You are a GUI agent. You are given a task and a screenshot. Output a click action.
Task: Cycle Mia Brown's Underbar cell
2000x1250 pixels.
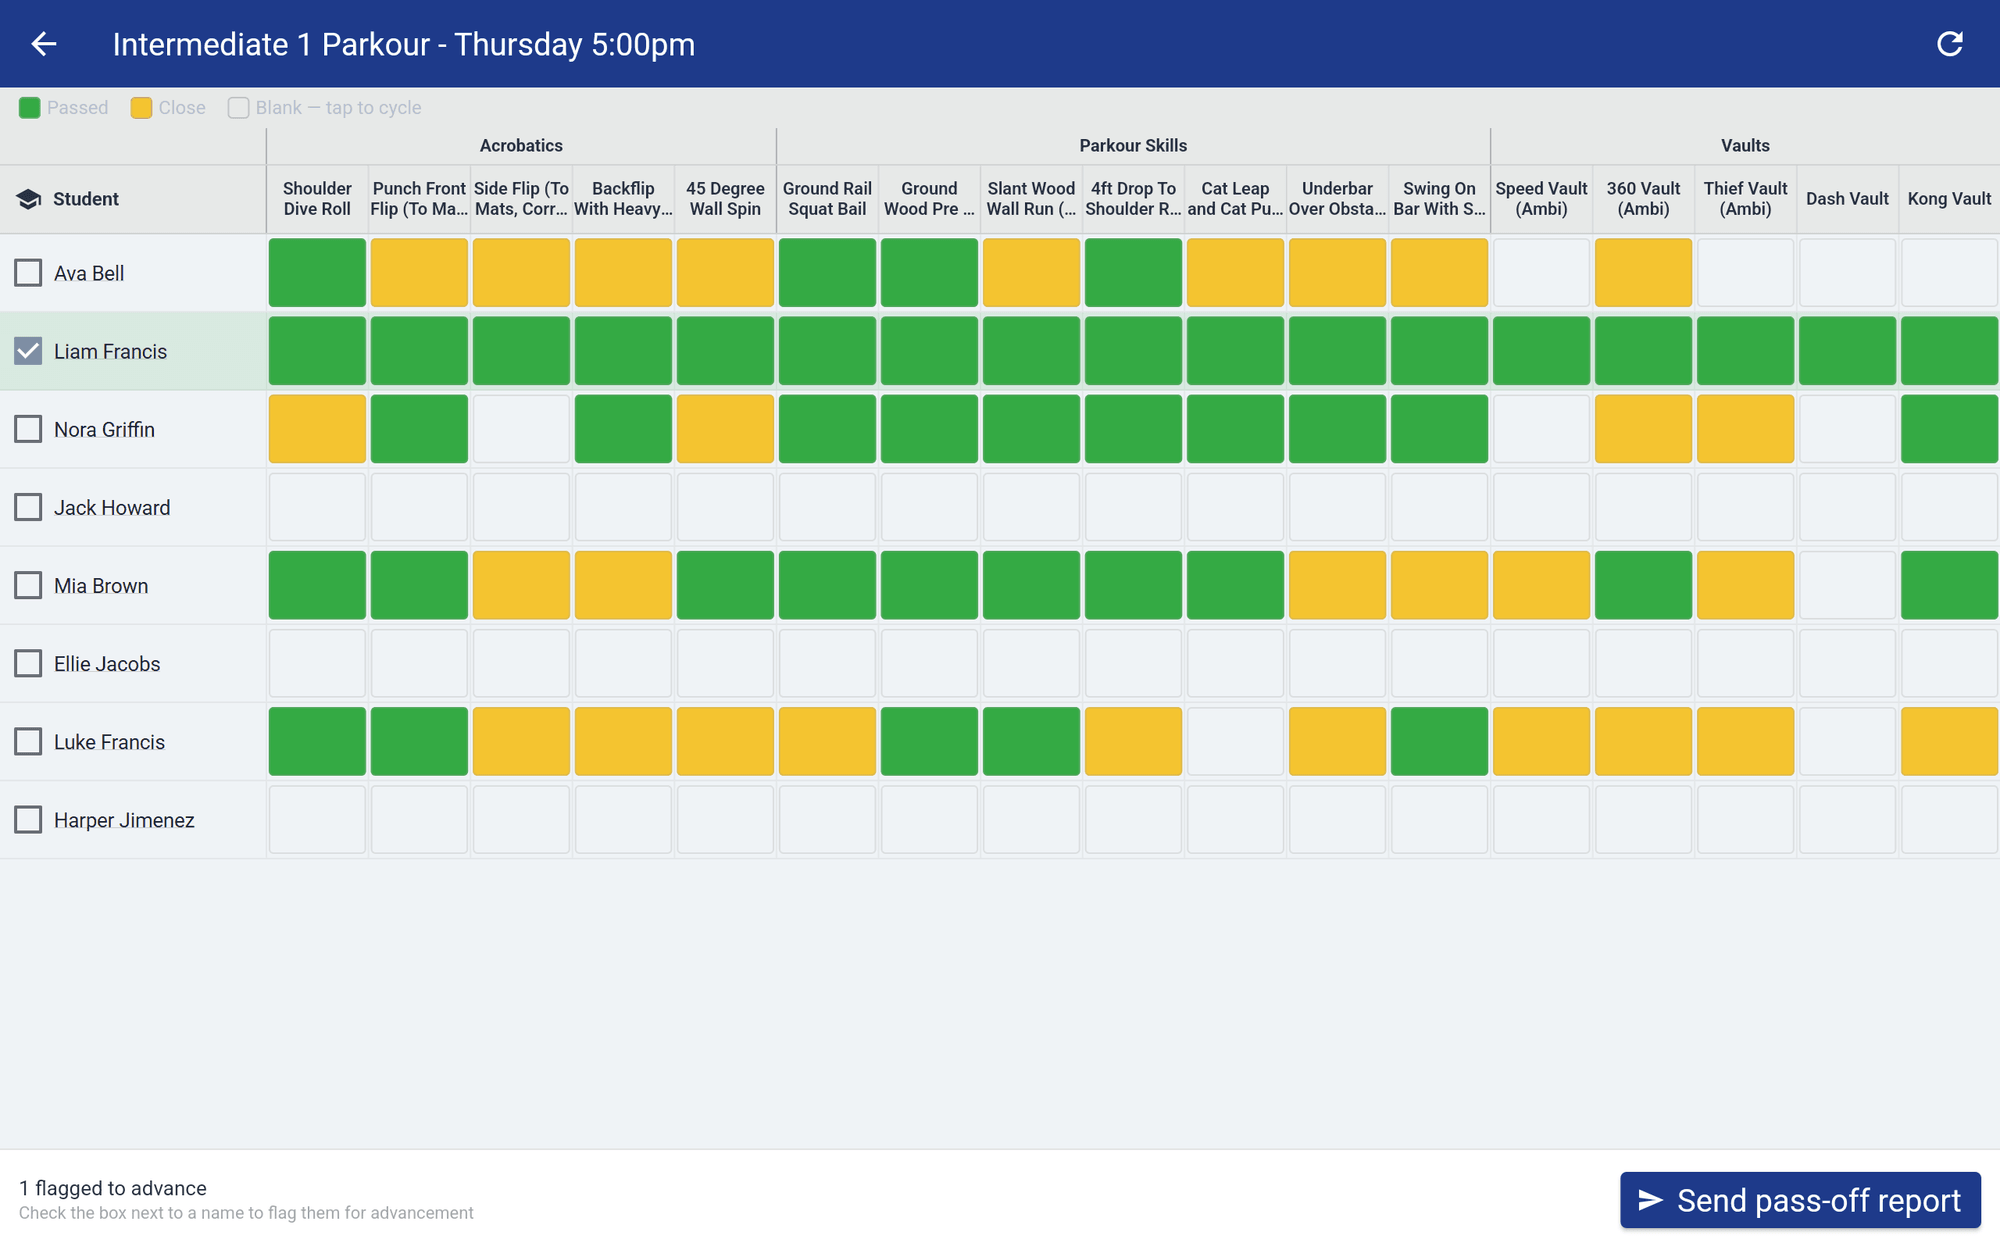(x=1337, y=585)
